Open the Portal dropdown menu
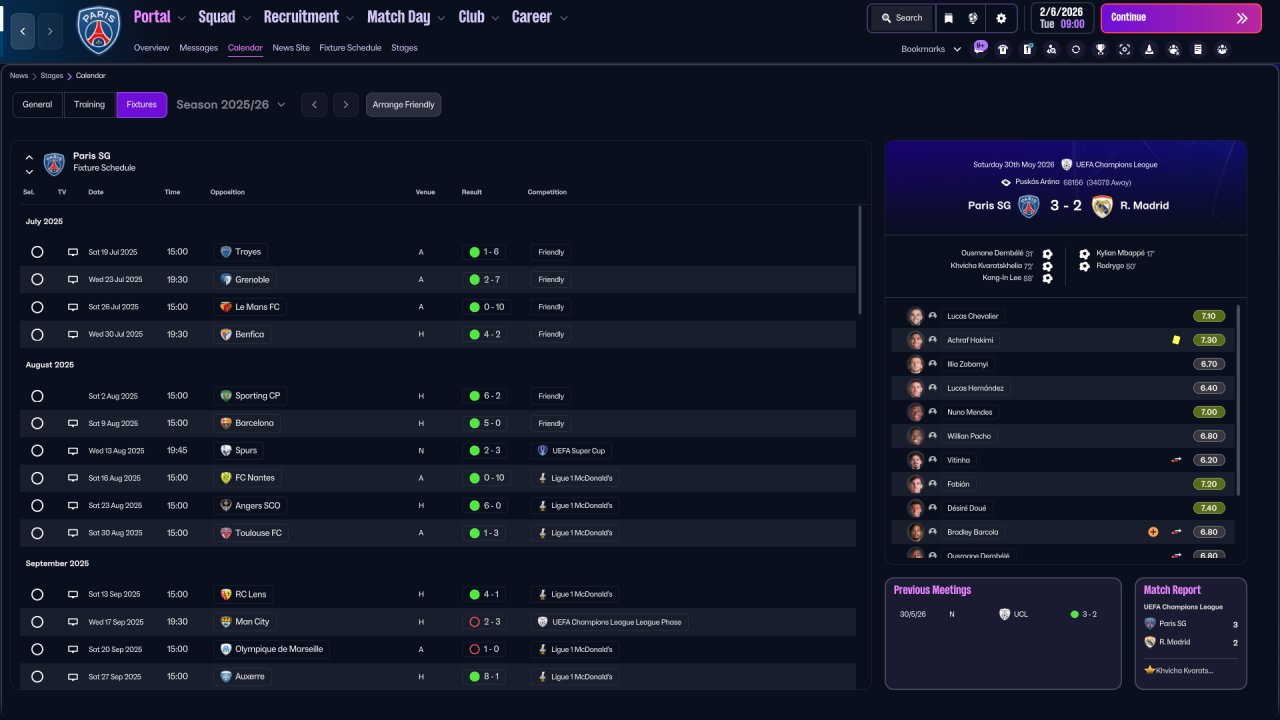The image size is (1280, 720). 161,17
